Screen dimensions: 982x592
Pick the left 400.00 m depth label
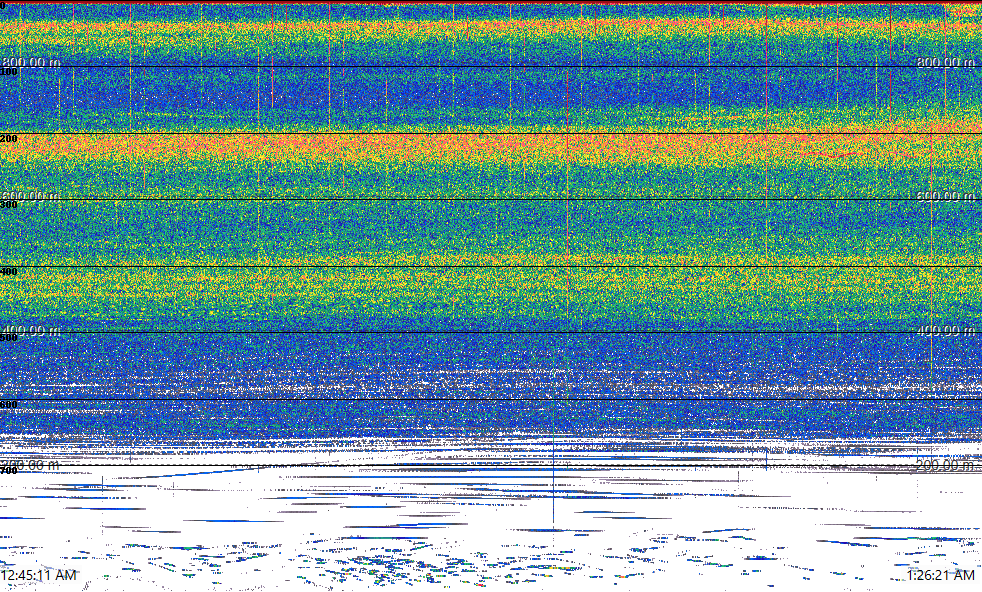(31, 330)
